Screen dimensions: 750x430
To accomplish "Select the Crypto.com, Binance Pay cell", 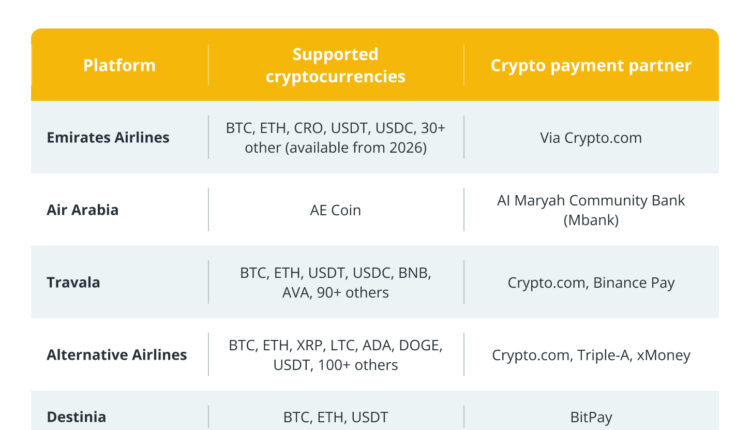I will point(590,282).
